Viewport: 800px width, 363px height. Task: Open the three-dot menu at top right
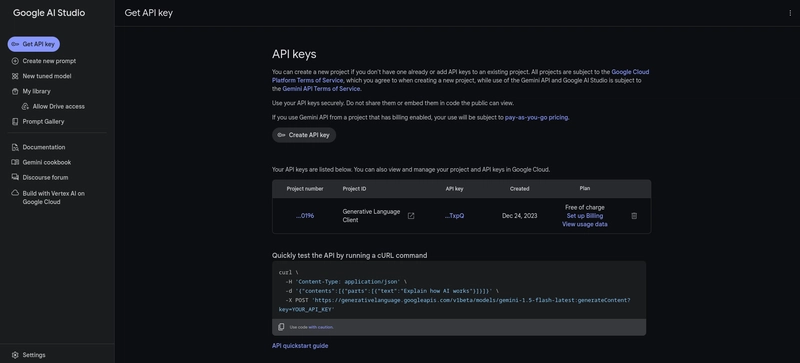click(x=790, y=13)
